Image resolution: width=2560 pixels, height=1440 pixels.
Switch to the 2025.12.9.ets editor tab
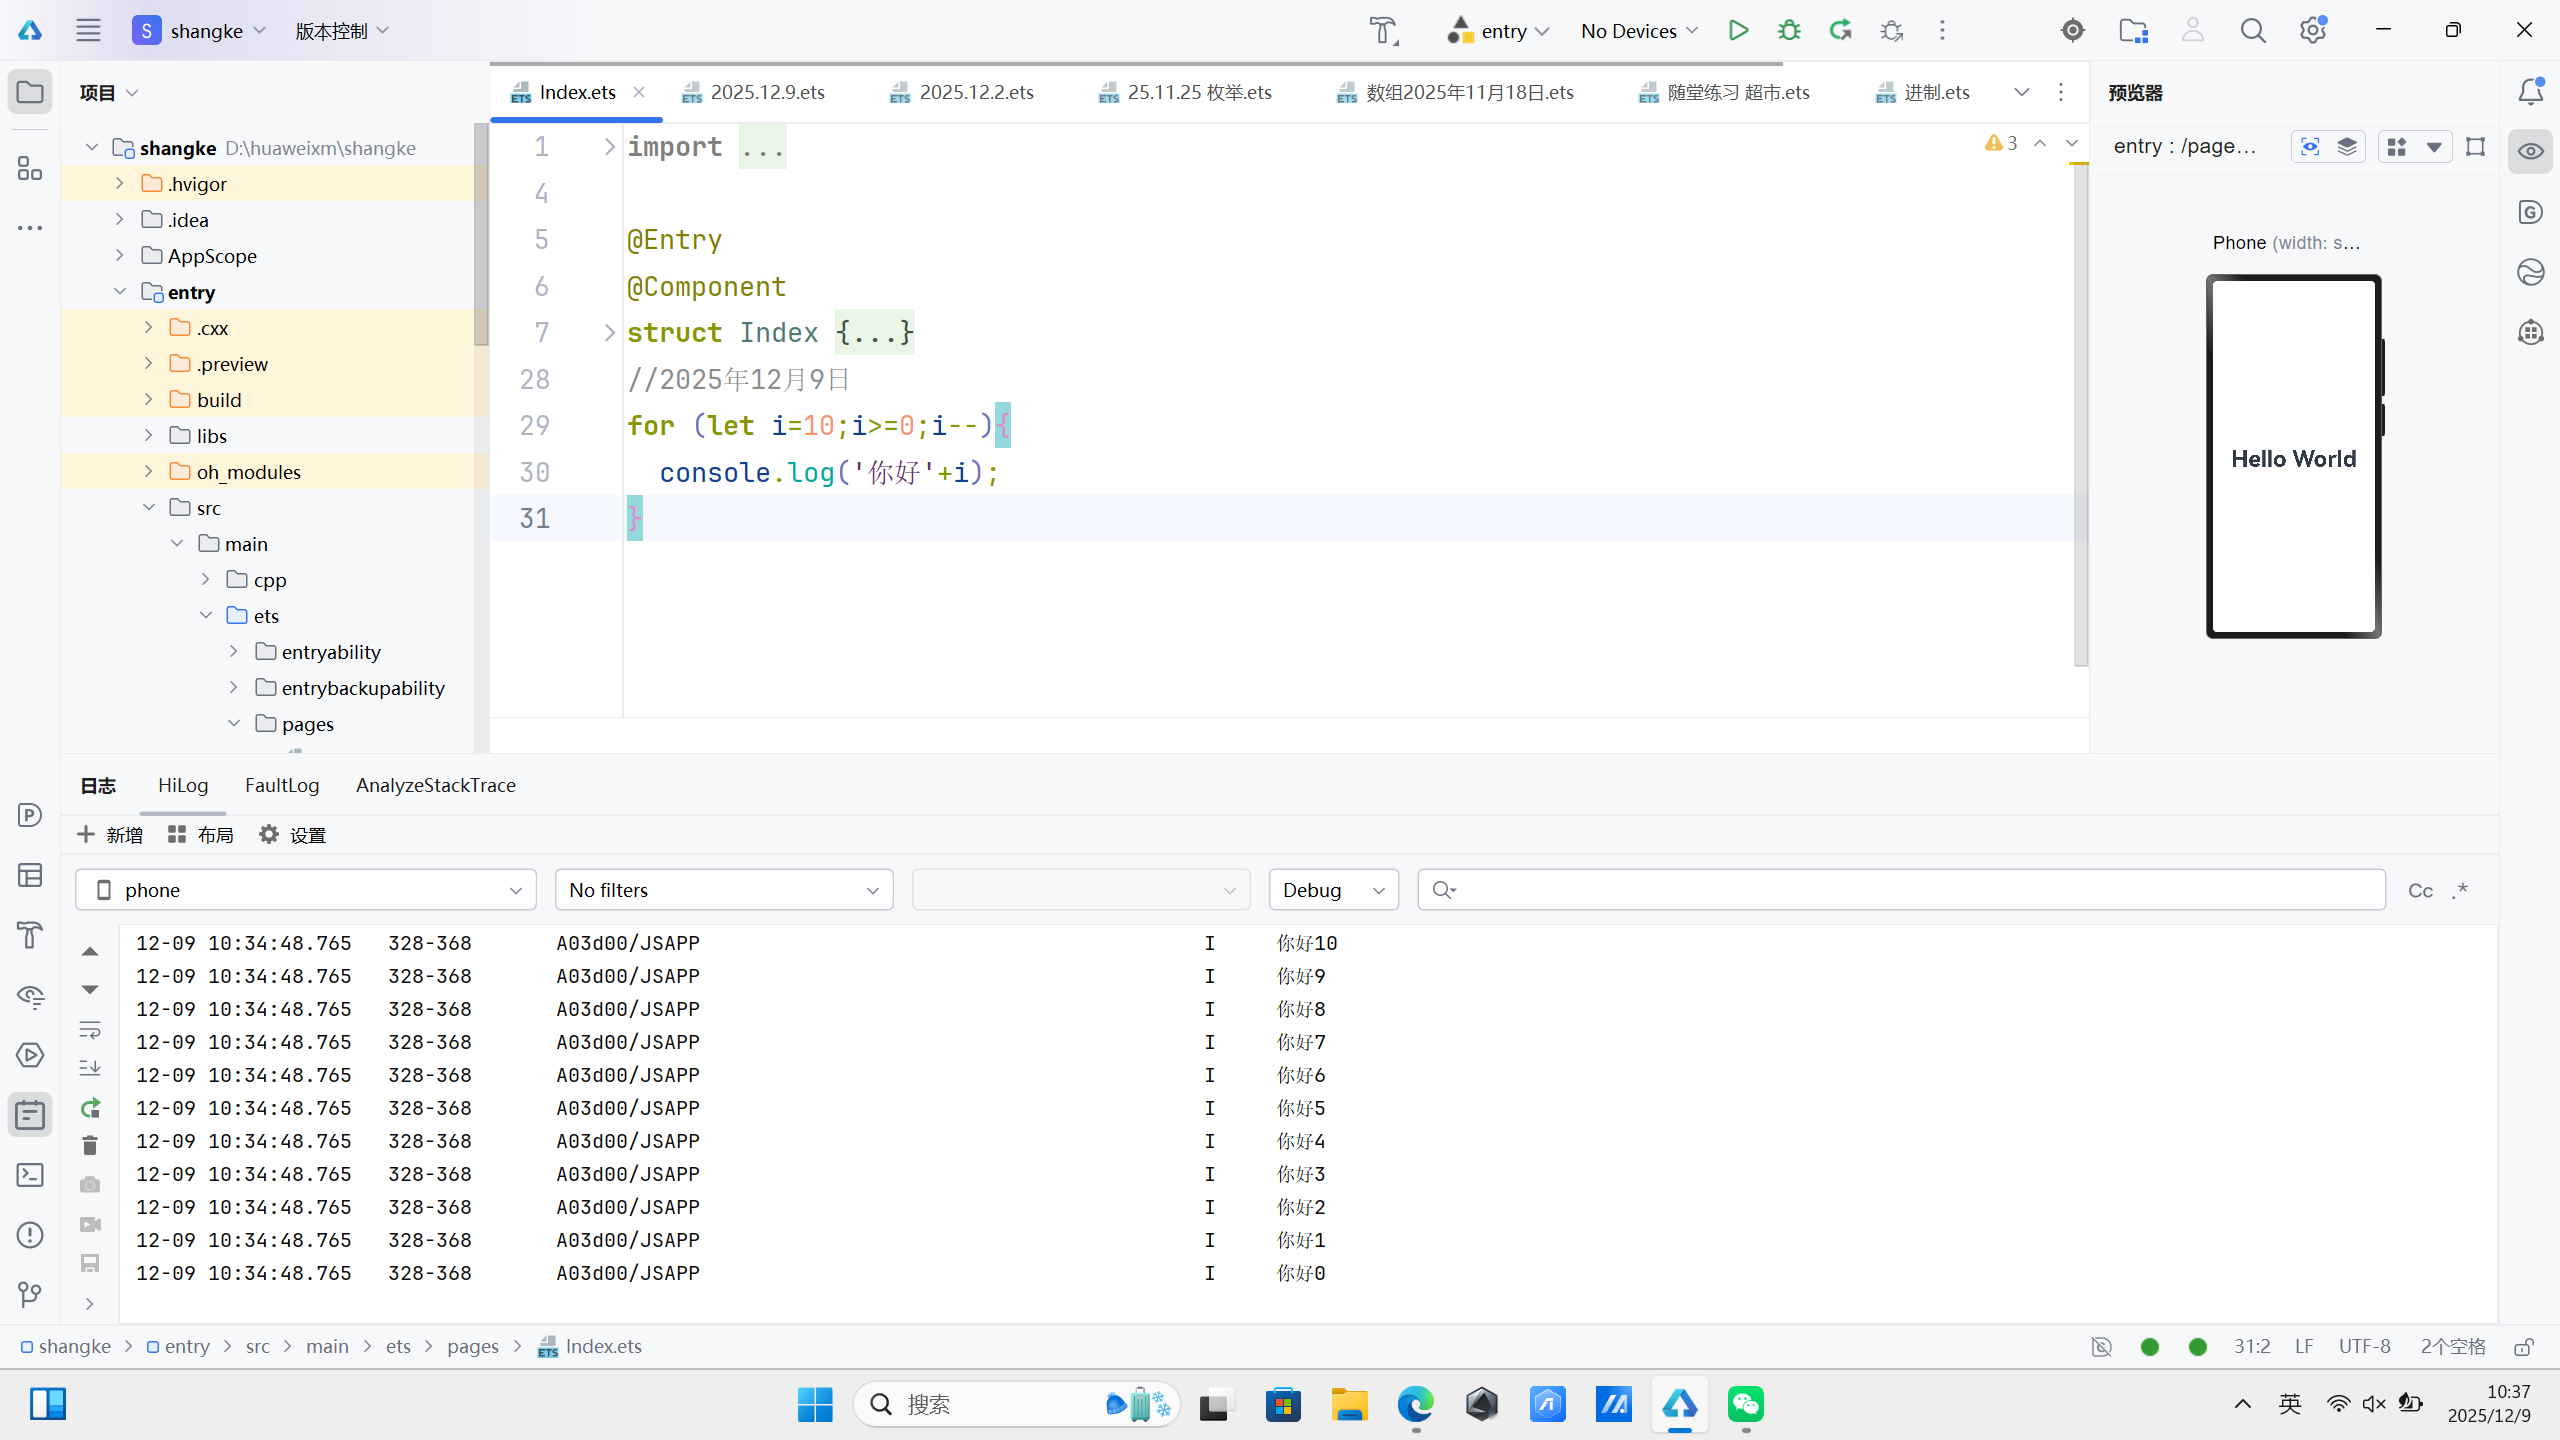point(767,92)
